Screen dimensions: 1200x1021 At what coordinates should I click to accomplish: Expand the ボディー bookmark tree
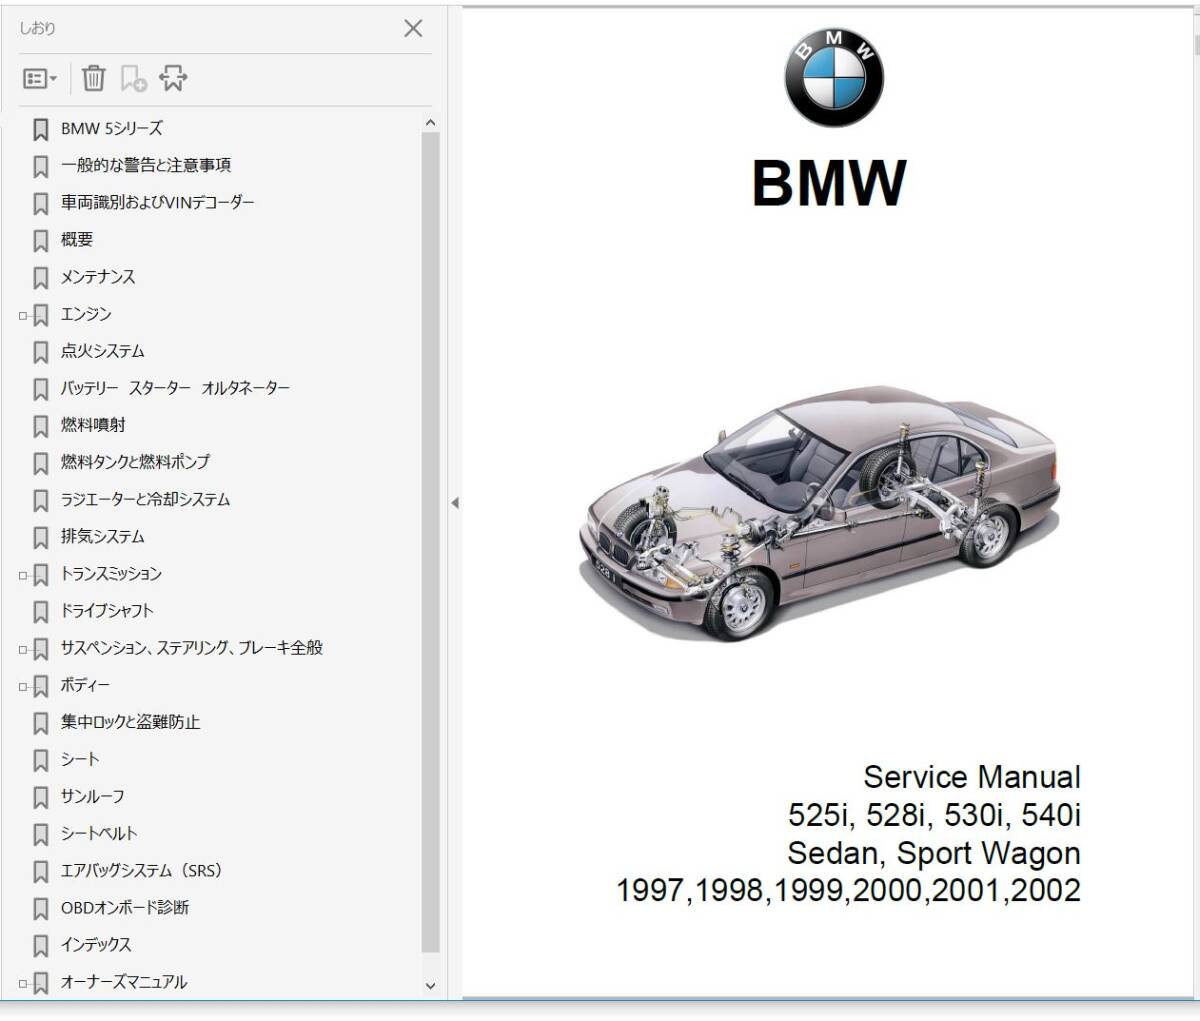click(23, 686)
